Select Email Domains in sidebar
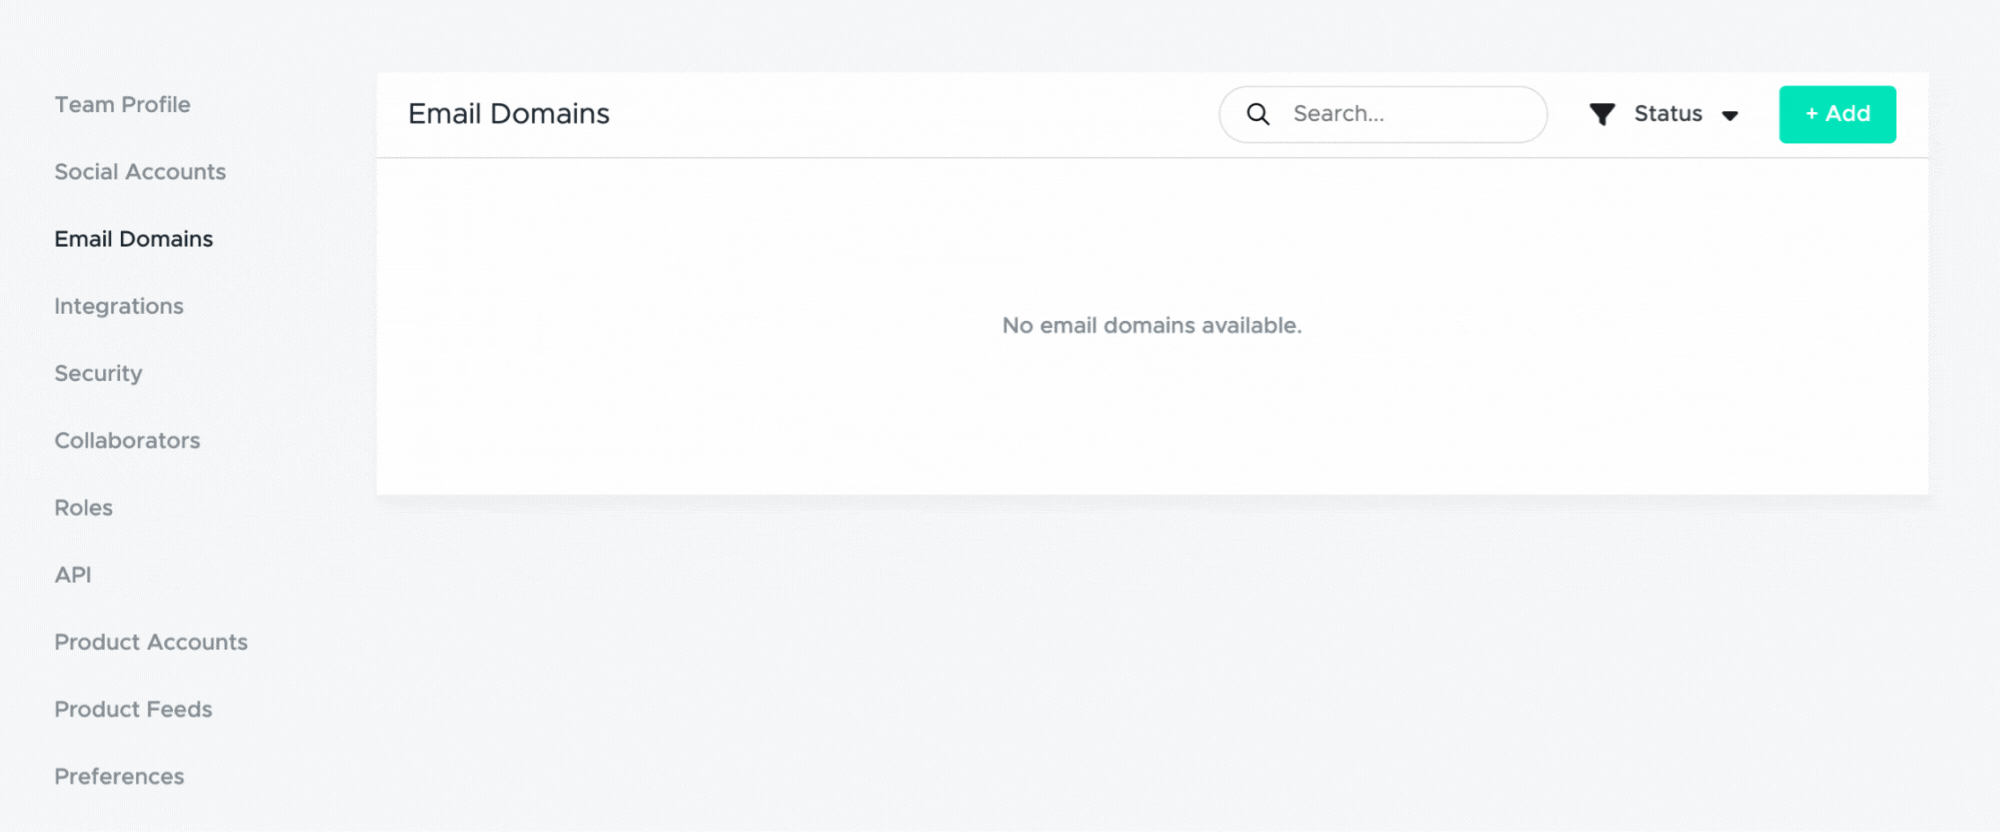This screenshot has height=832, width=2000. click(x=134, y=239)
